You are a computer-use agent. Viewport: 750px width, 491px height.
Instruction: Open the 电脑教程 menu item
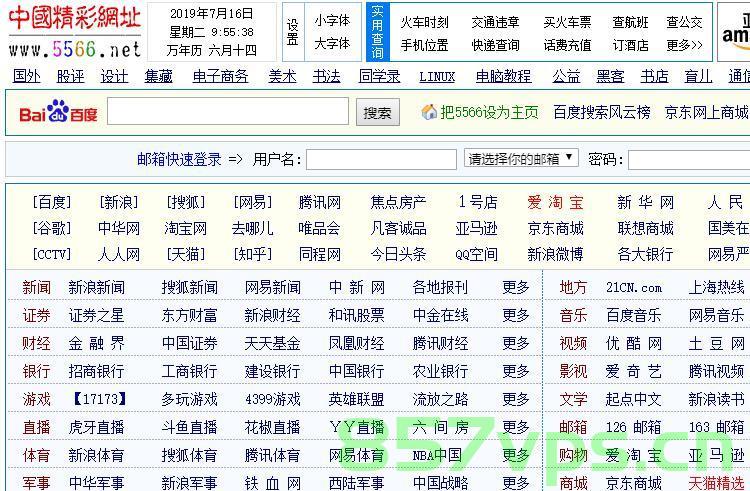point(503,76)
